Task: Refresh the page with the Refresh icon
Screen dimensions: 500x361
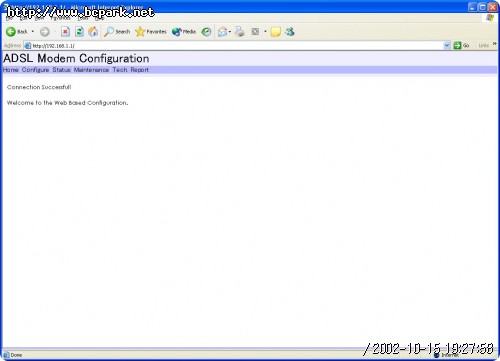Action: [x=79, y=32]
